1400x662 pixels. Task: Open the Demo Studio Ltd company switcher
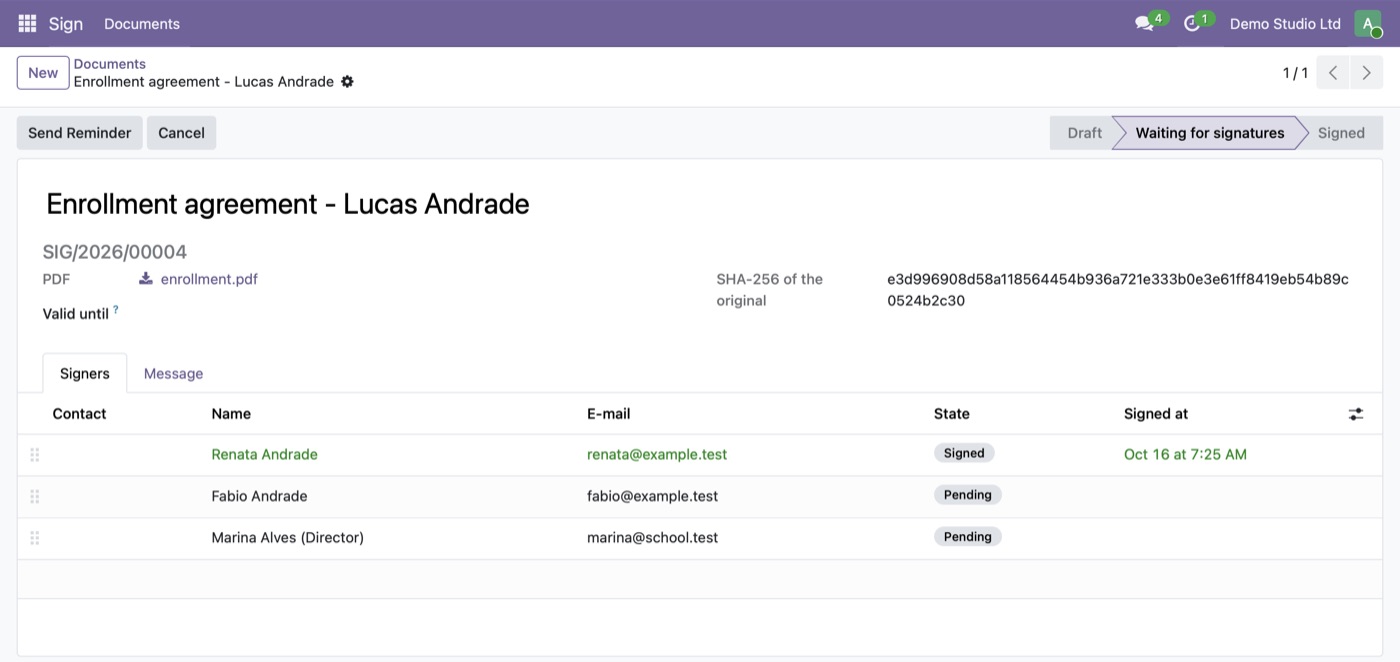pyautogui.click(x=1285, y=23)
